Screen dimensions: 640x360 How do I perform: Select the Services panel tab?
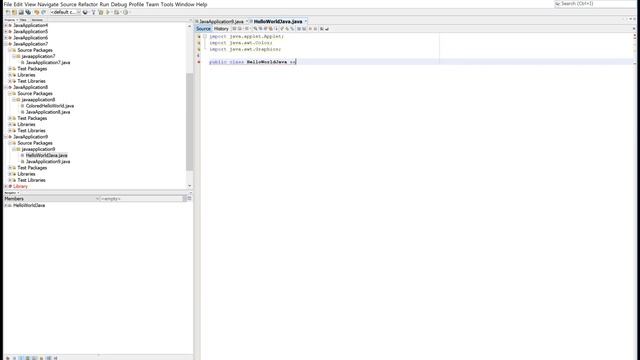37,20
